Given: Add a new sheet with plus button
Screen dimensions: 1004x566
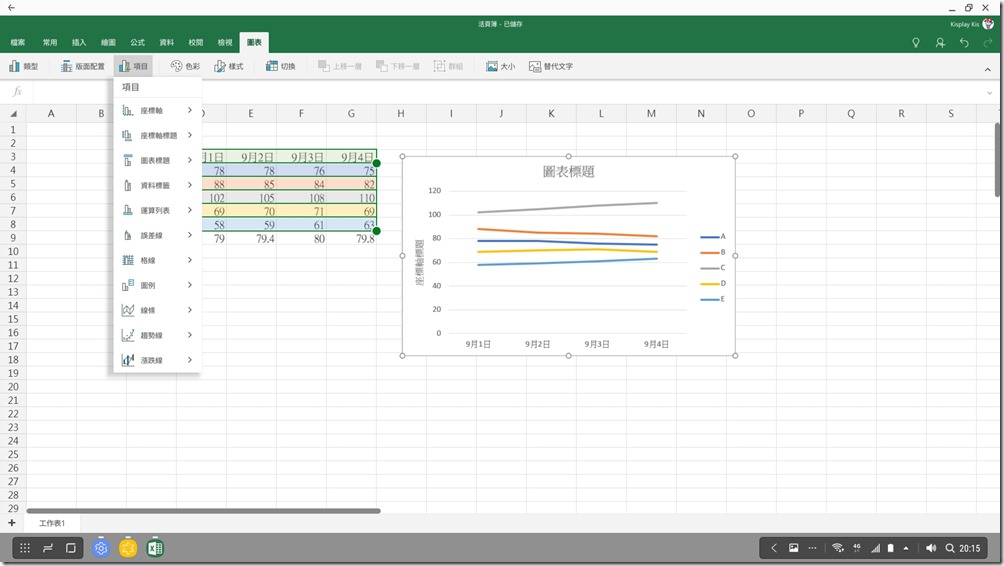Looking at the screenshot, I should 12,523.
